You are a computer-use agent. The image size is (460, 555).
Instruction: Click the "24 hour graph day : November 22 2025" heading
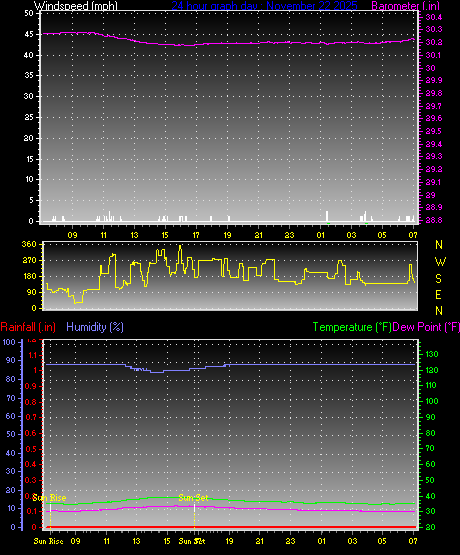tap(264, 5)
